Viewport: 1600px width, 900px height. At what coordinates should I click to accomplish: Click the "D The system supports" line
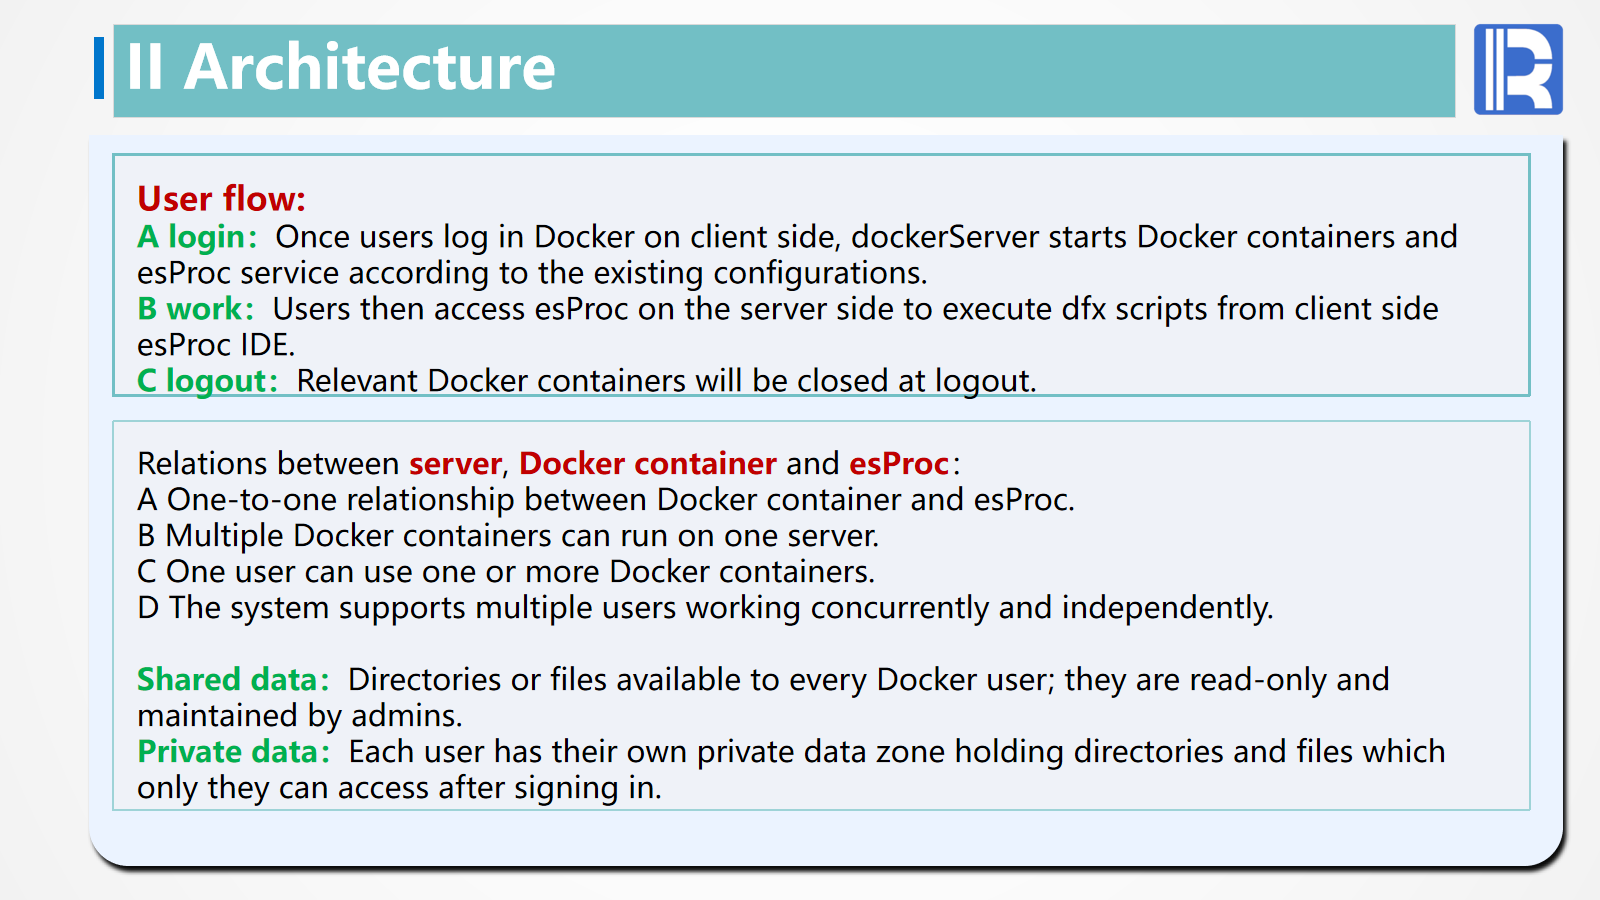click(x=705, y=608)
